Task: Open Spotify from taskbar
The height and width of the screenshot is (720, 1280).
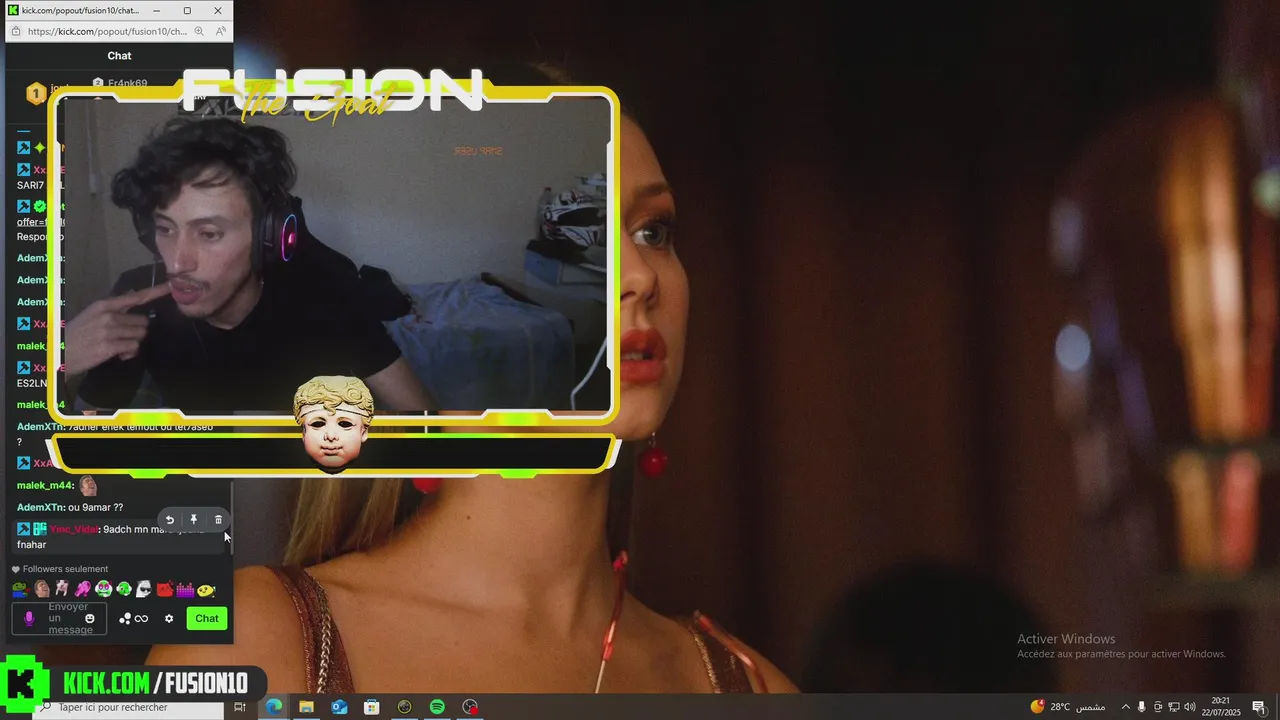Action: coord(437,707)
